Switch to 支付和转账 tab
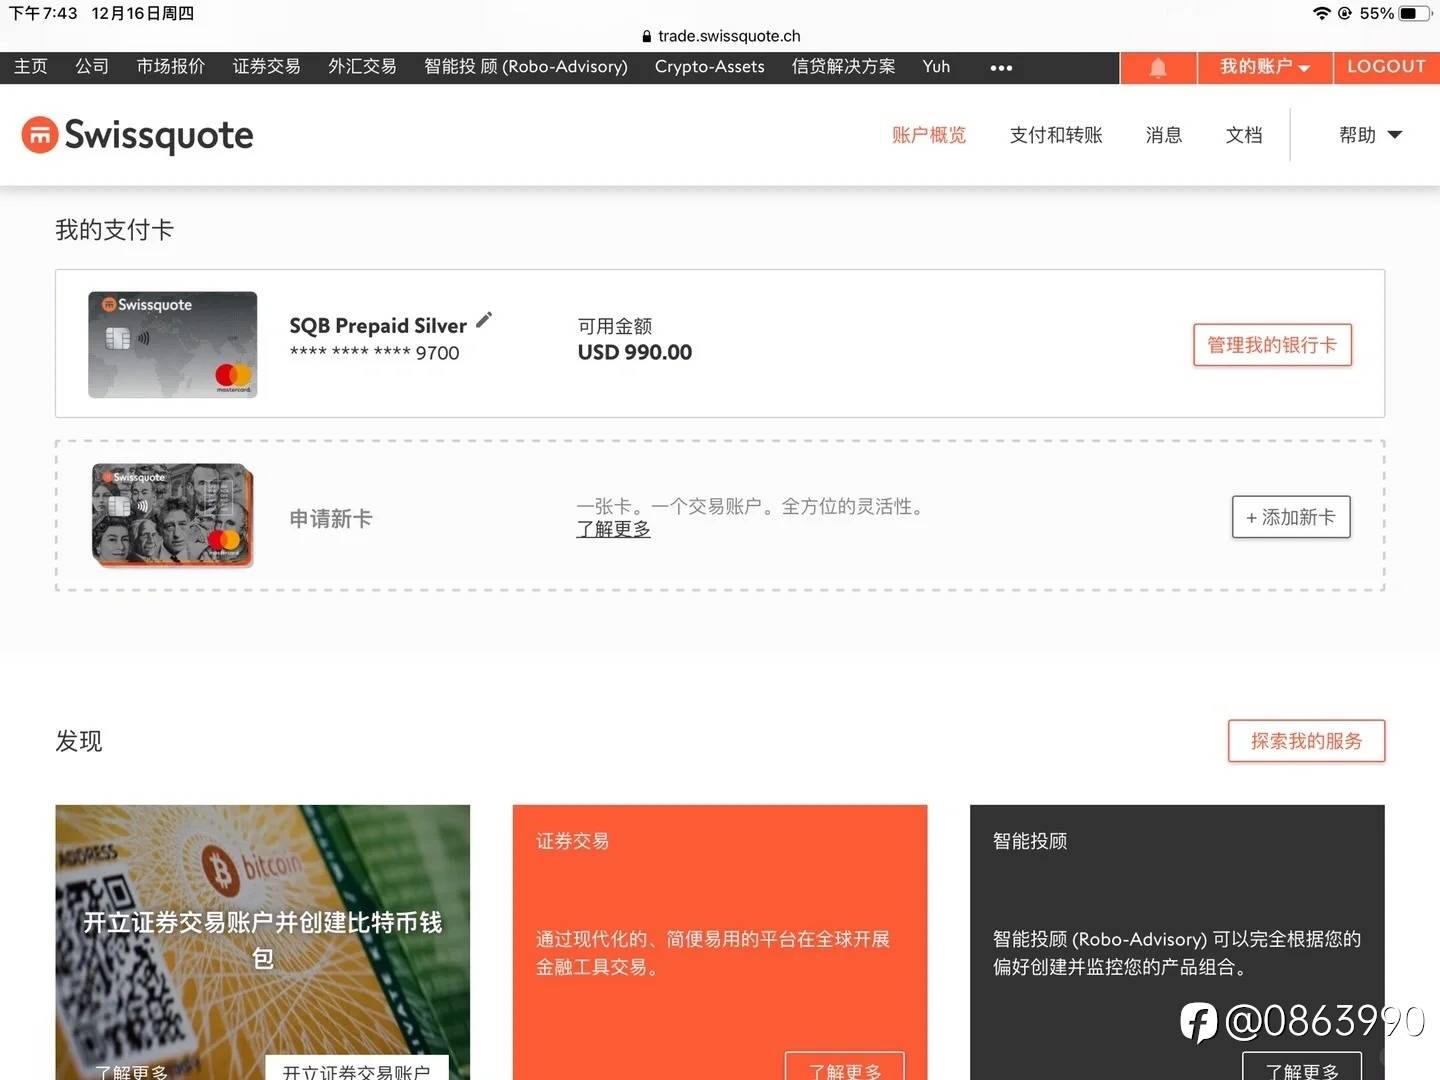This screenshot has height=1080, width=1440. coord(1056,135)
